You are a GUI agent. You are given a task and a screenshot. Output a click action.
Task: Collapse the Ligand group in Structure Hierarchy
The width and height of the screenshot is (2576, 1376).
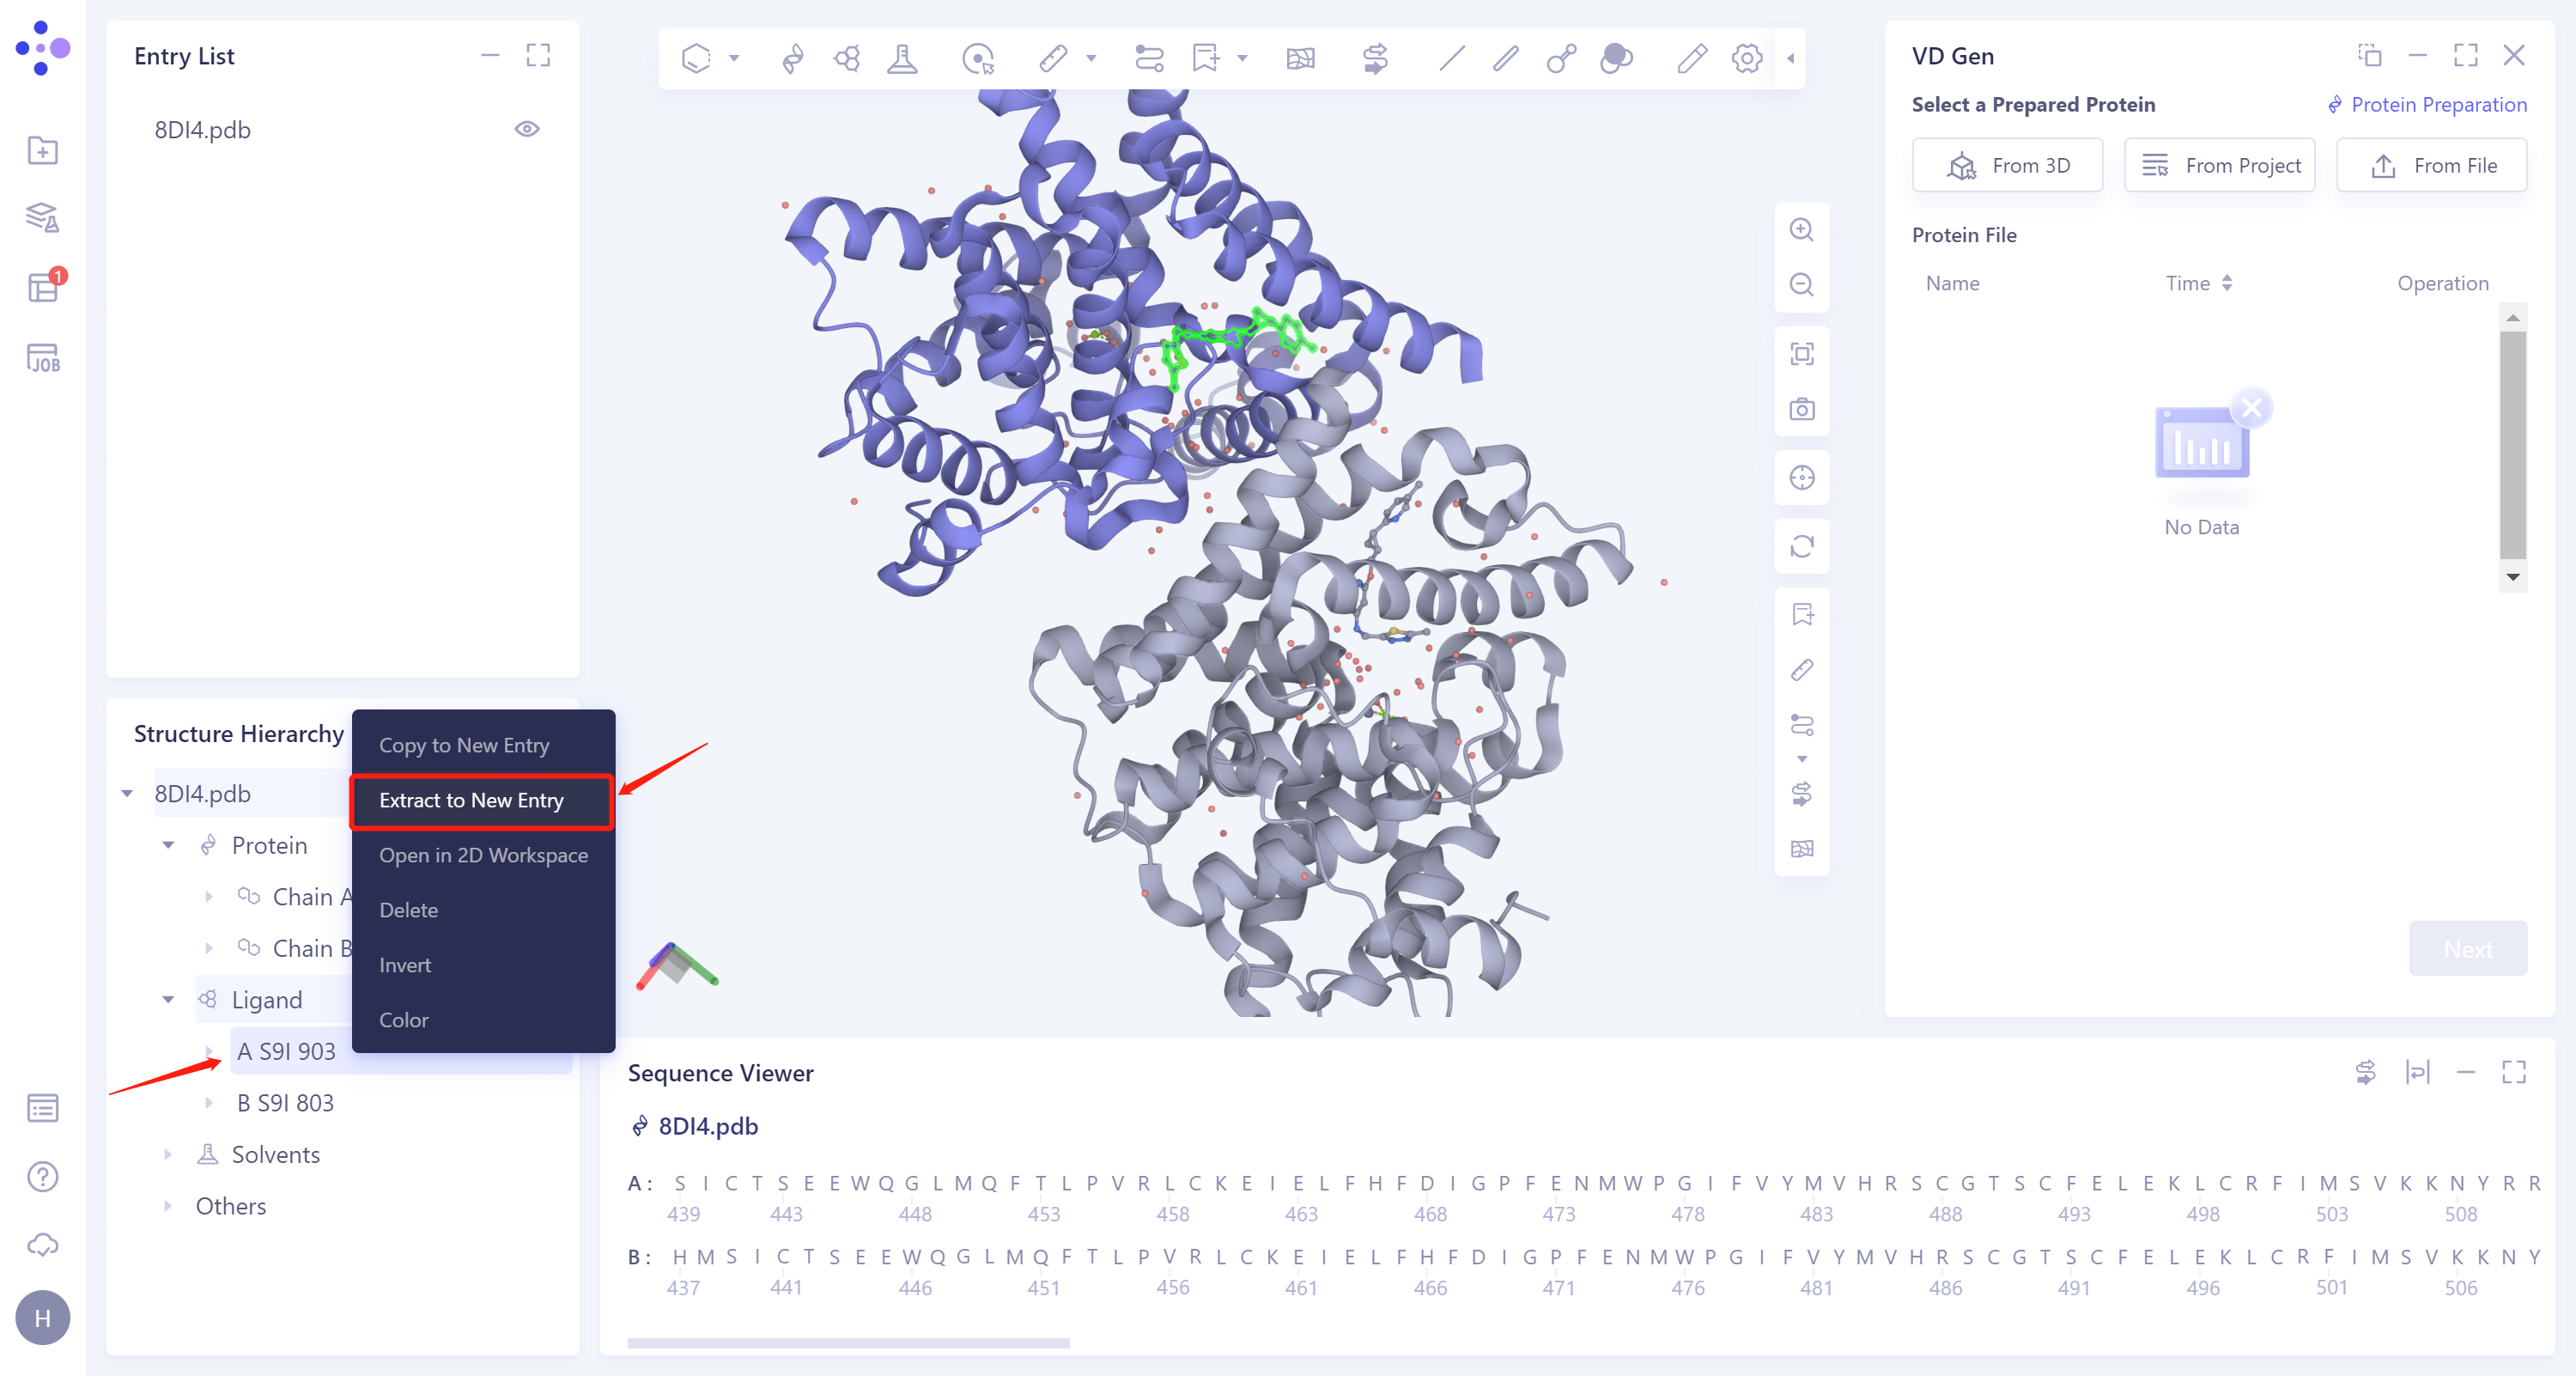168,999
